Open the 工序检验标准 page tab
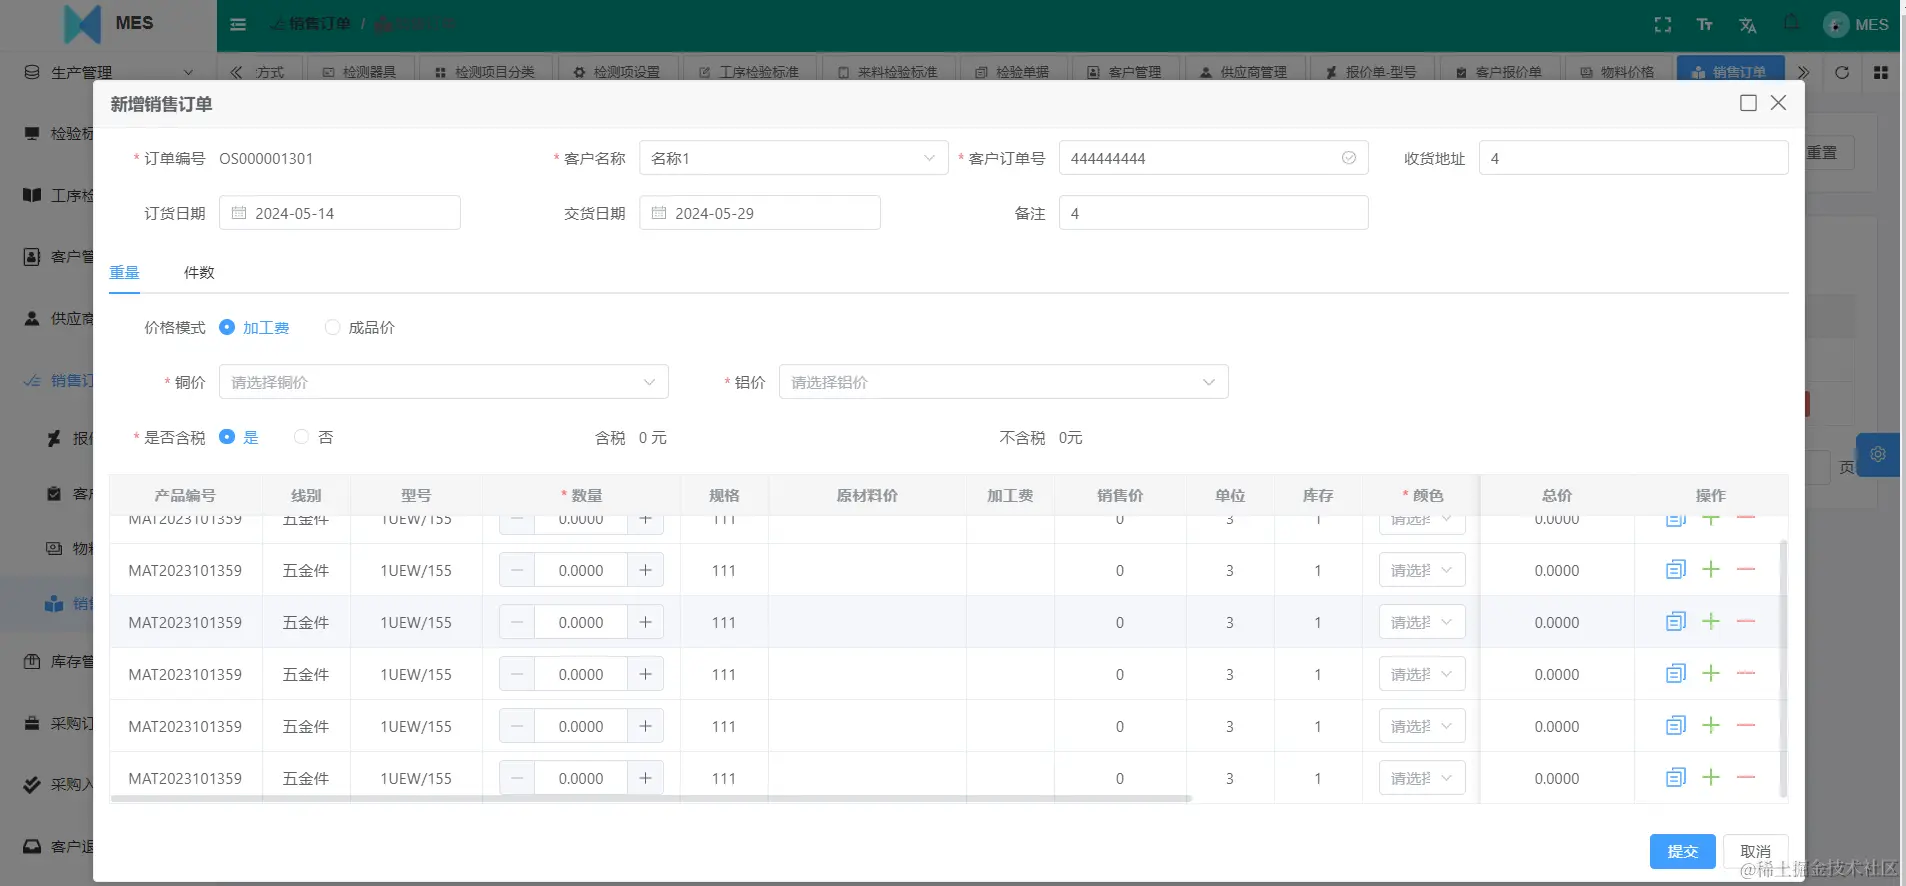 click(x=749, y=72)
